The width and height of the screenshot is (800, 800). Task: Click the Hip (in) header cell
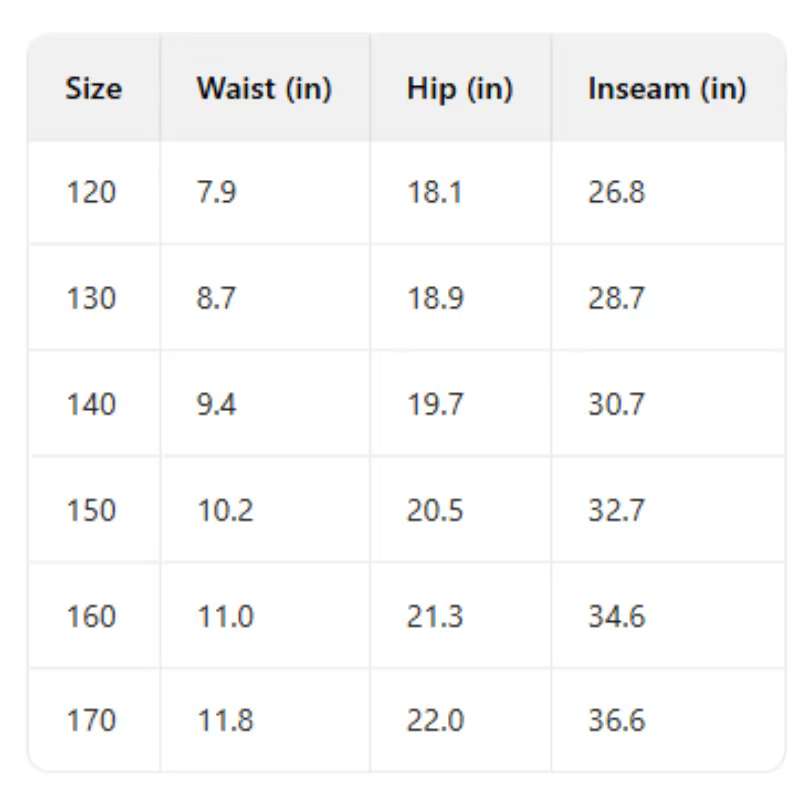tap(460, 89)
